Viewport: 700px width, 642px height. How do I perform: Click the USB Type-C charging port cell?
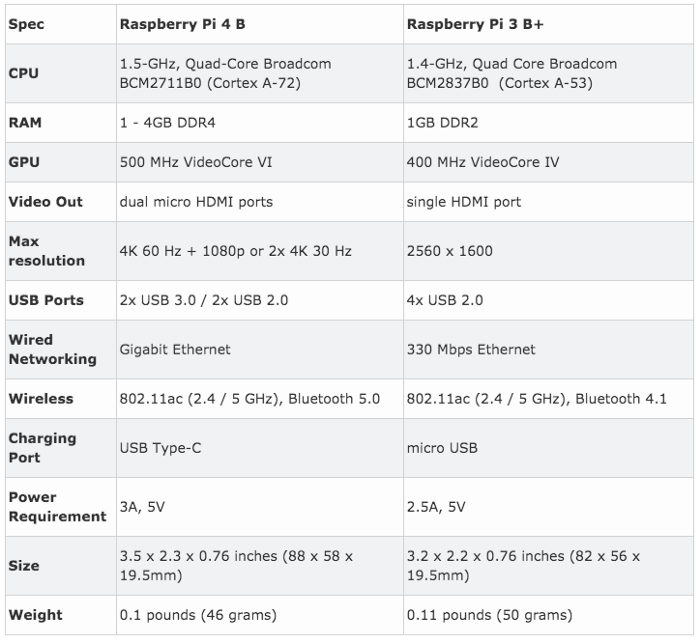click(260, 448)
